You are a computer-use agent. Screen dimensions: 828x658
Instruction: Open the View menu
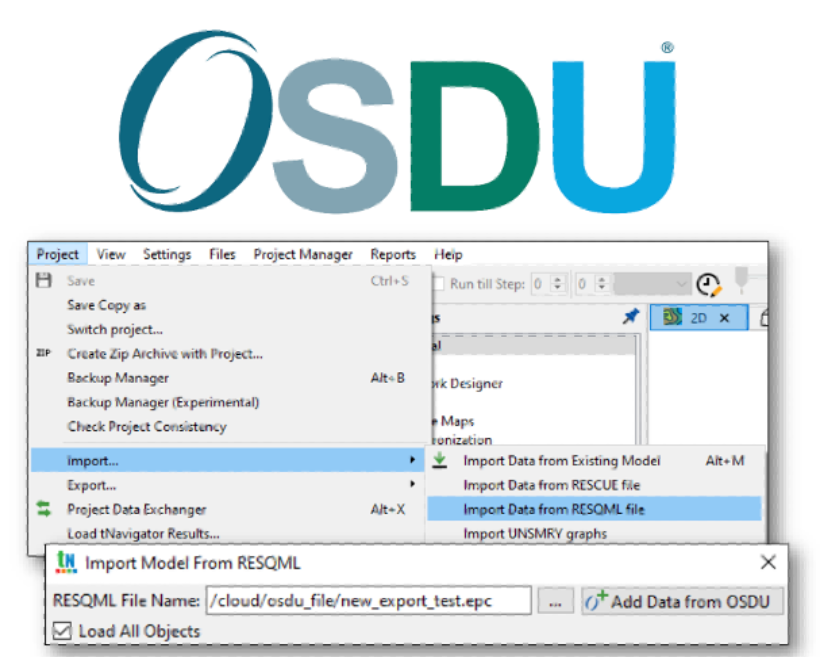111,255
